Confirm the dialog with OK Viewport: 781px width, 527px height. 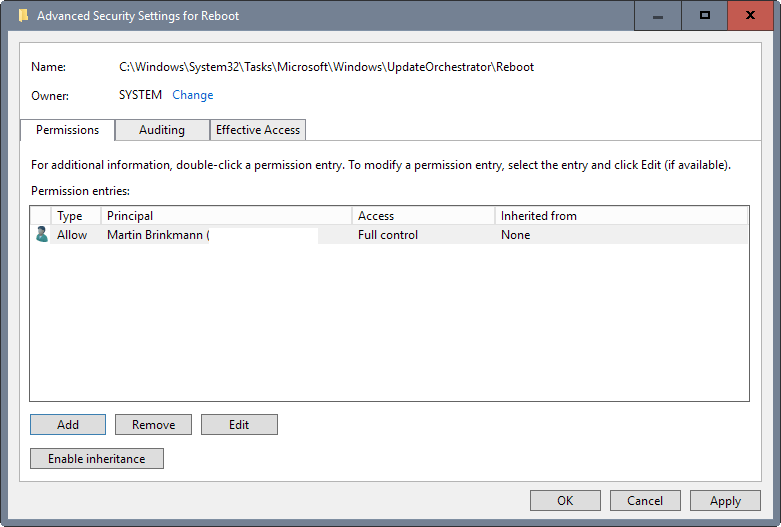pyautogui.click(x=565, y=501)
